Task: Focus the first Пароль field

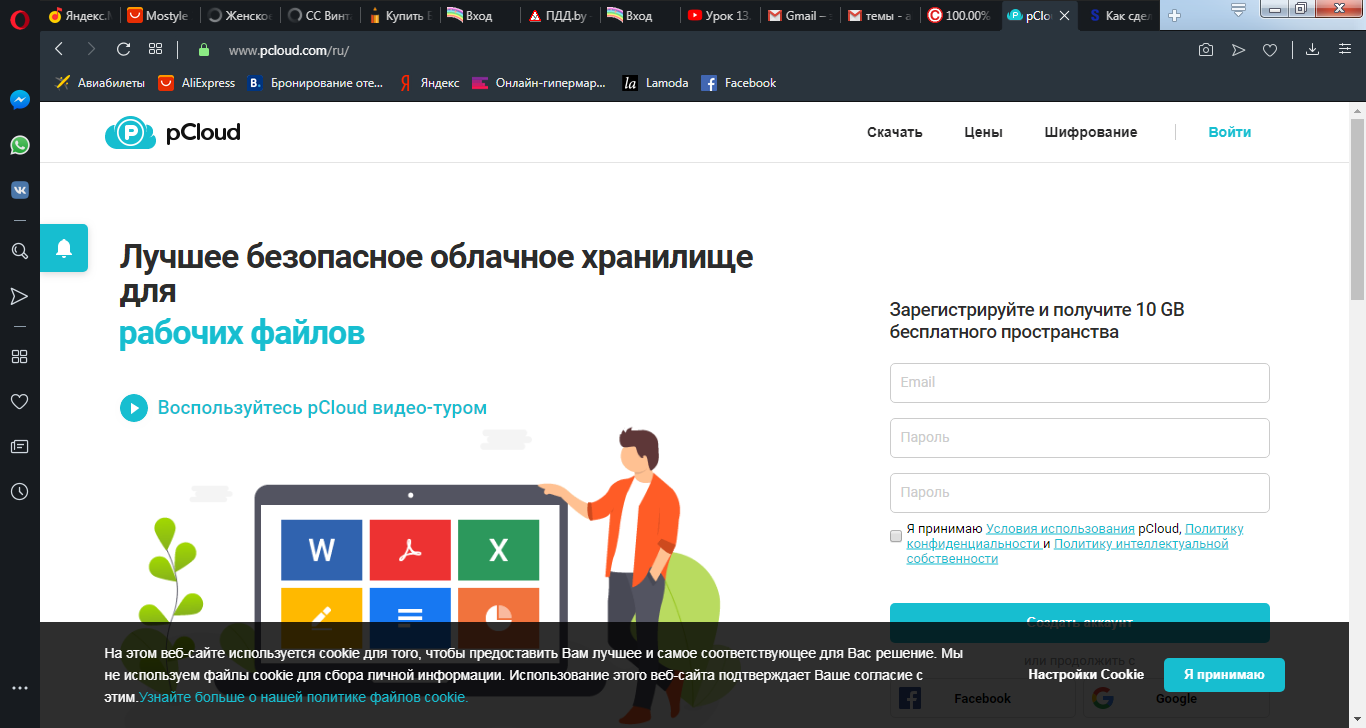Action: point(1079,437)
